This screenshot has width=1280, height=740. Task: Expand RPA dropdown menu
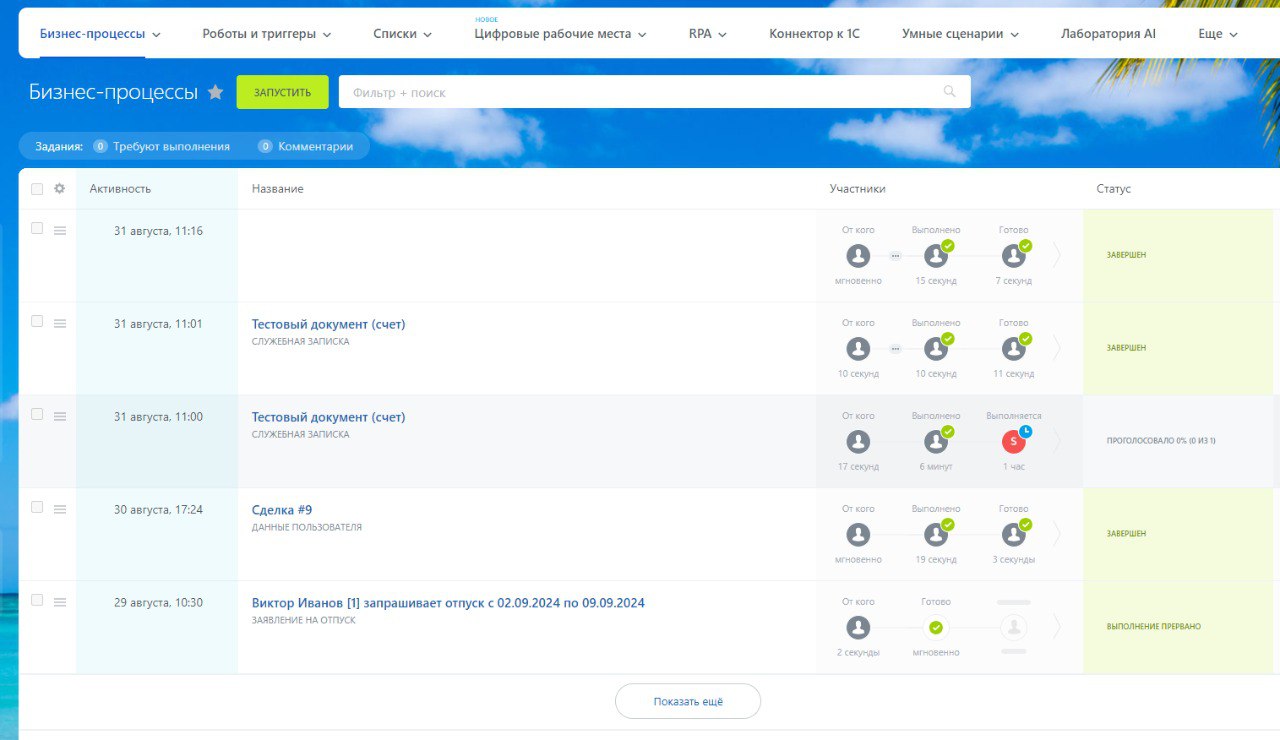722,34
